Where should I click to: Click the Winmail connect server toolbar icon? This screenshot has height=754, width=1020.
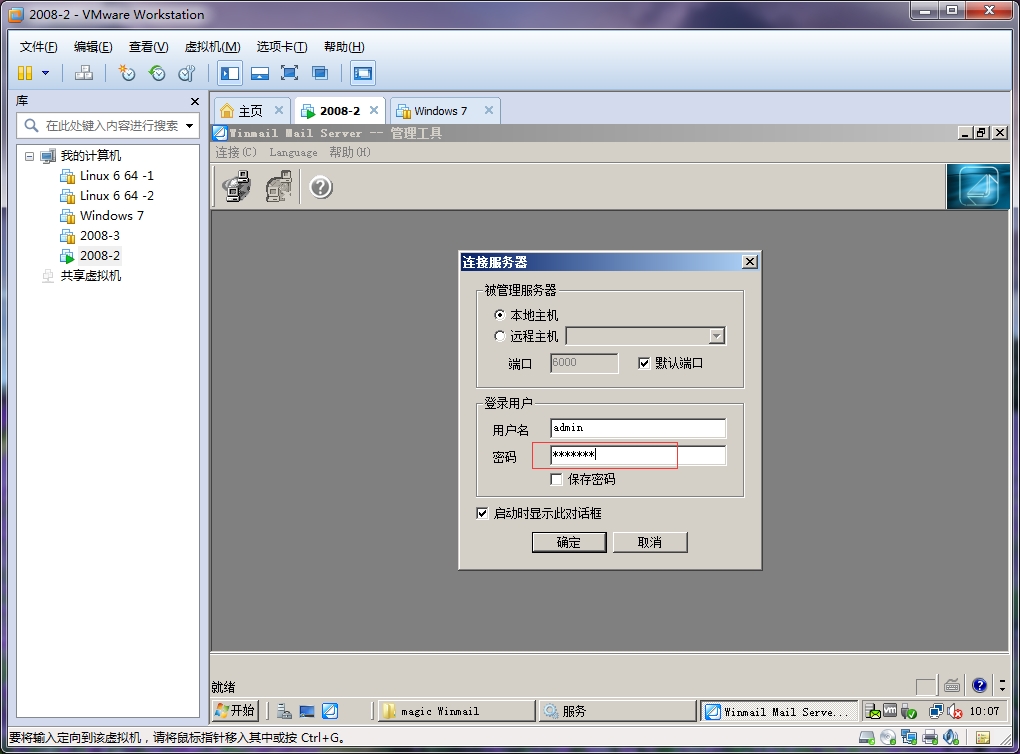point(237,187)
